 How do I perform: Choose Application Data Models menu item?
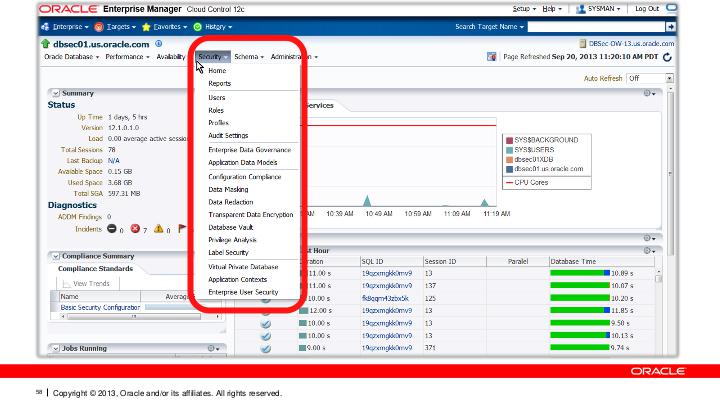coord(242,163)
